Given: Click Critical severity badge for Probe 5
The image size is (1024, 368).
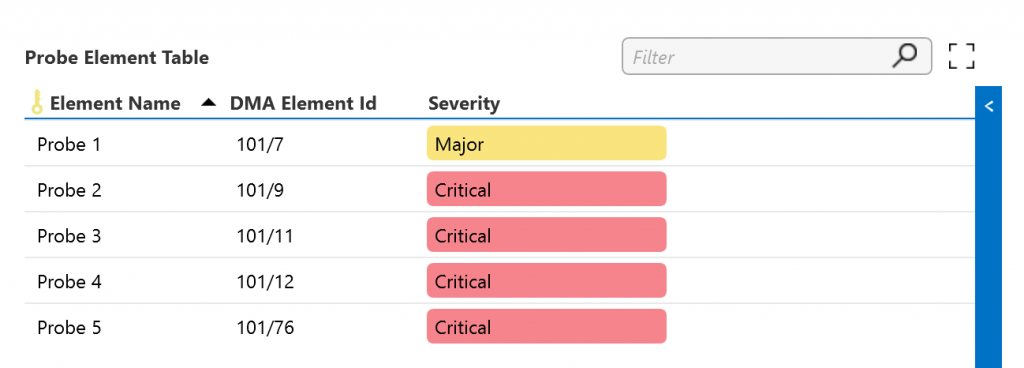Looking at the screenshot, I should 547,326.
